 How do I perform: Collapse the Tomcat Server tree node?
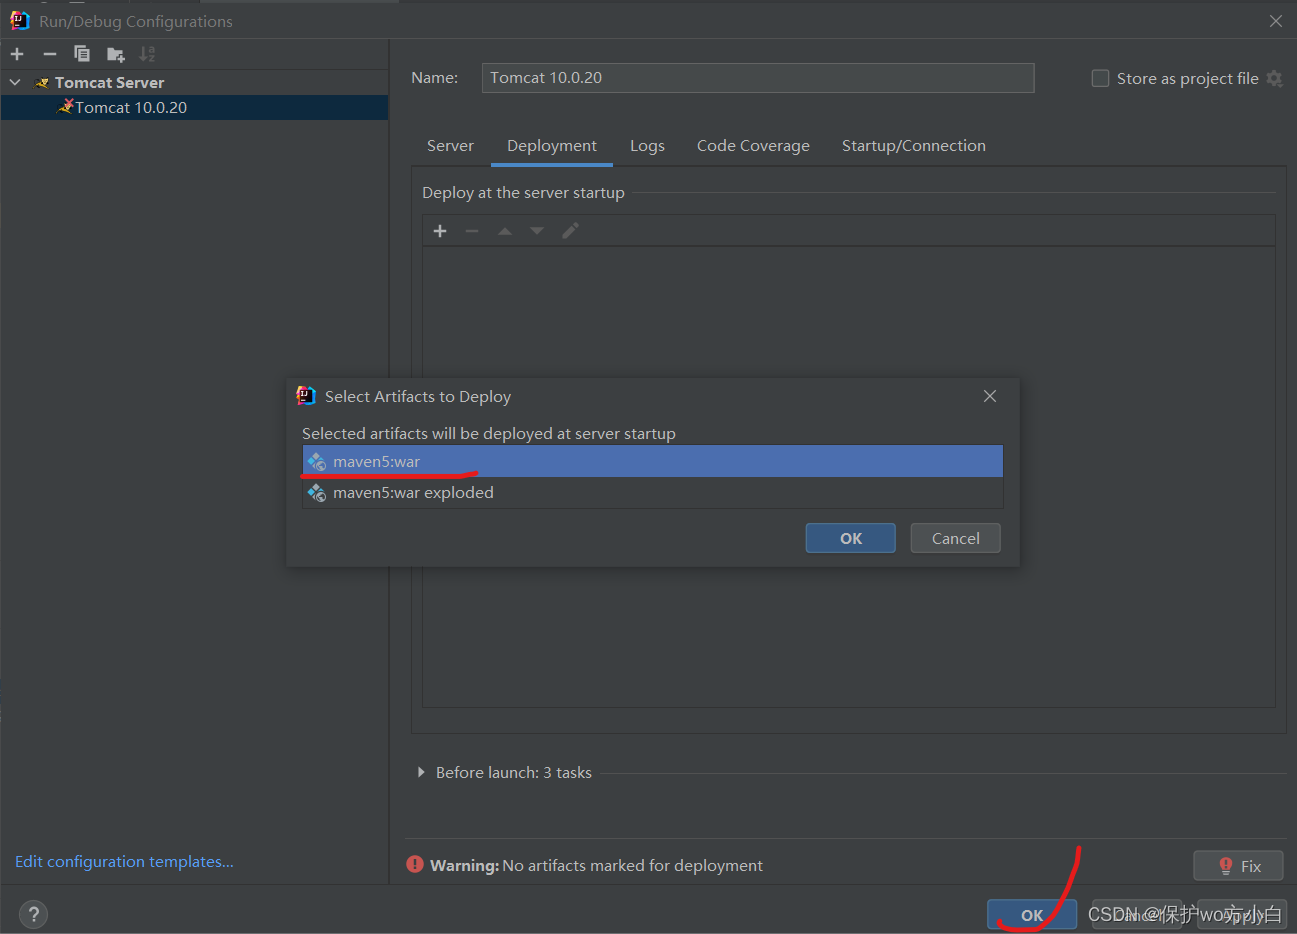tap(15, 82)
